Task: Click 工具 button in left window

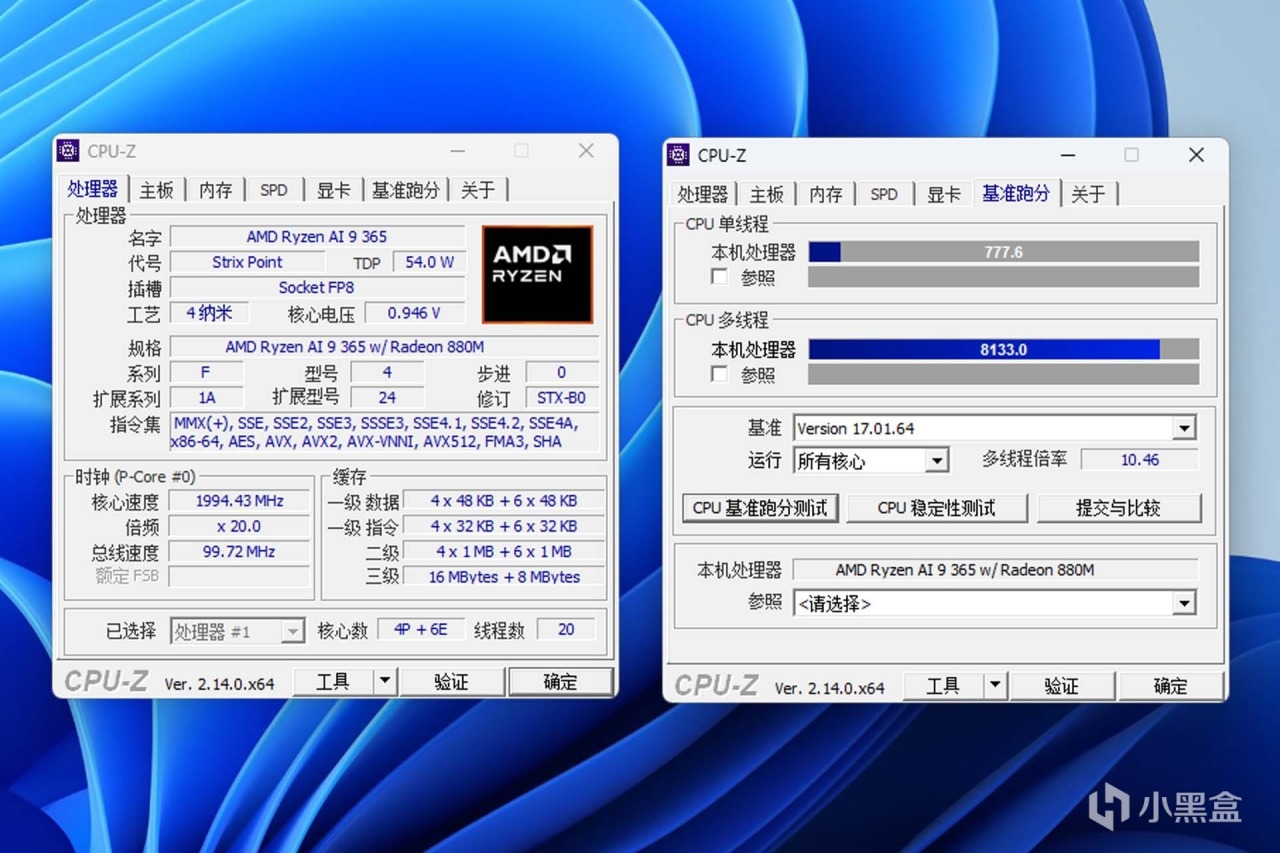Action: [333, 682]
